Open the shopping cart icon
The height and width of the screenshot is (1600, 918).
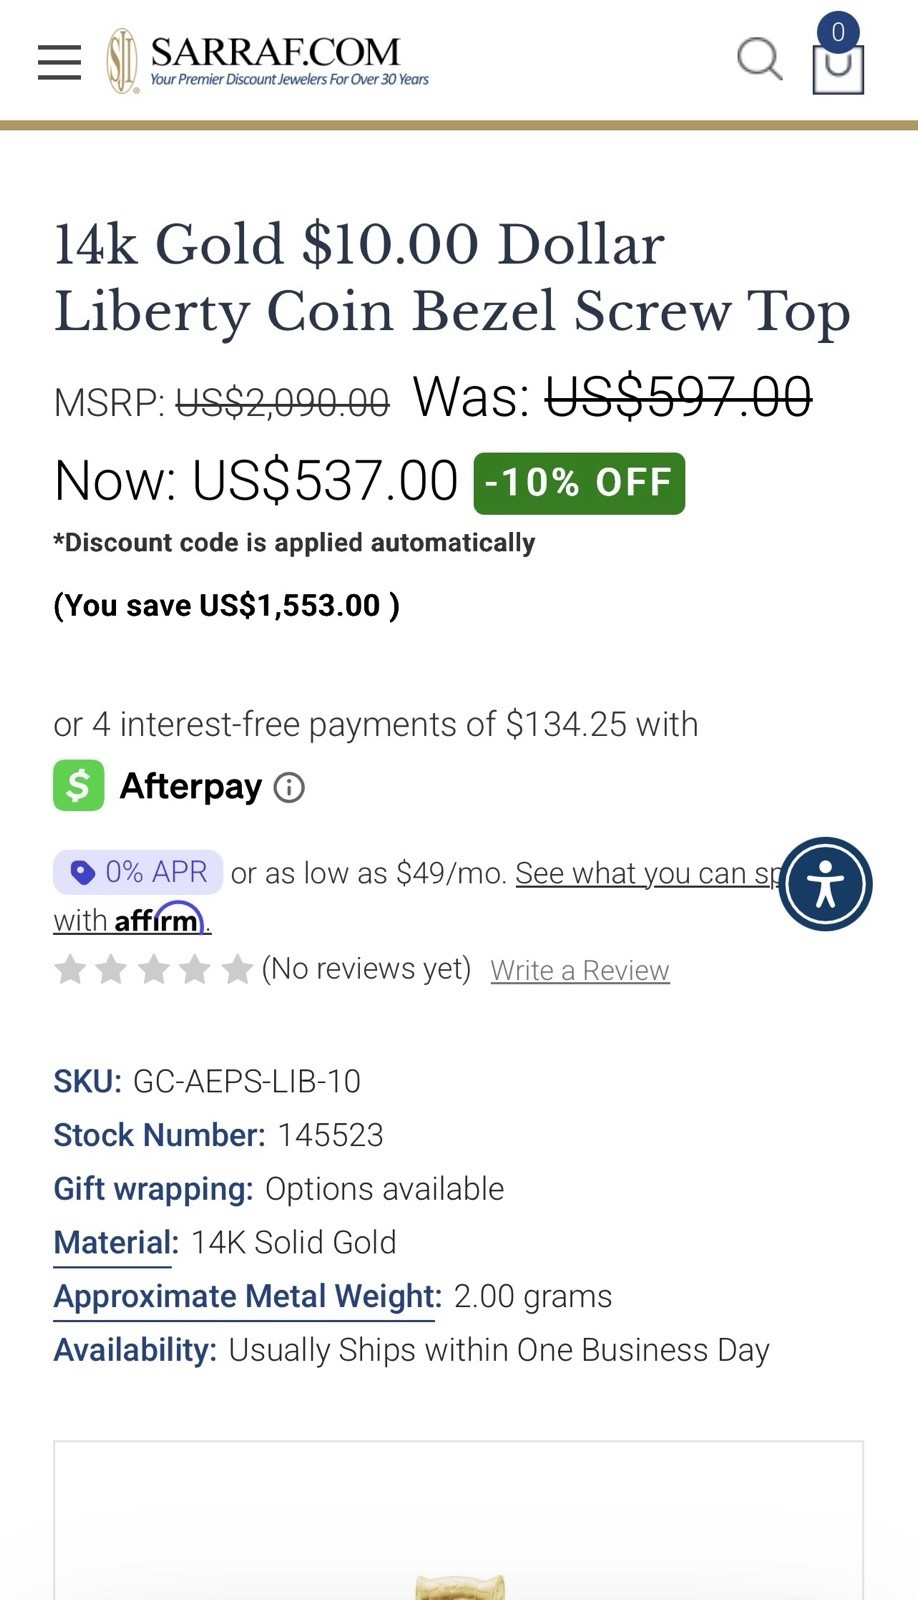click(838, 69)
